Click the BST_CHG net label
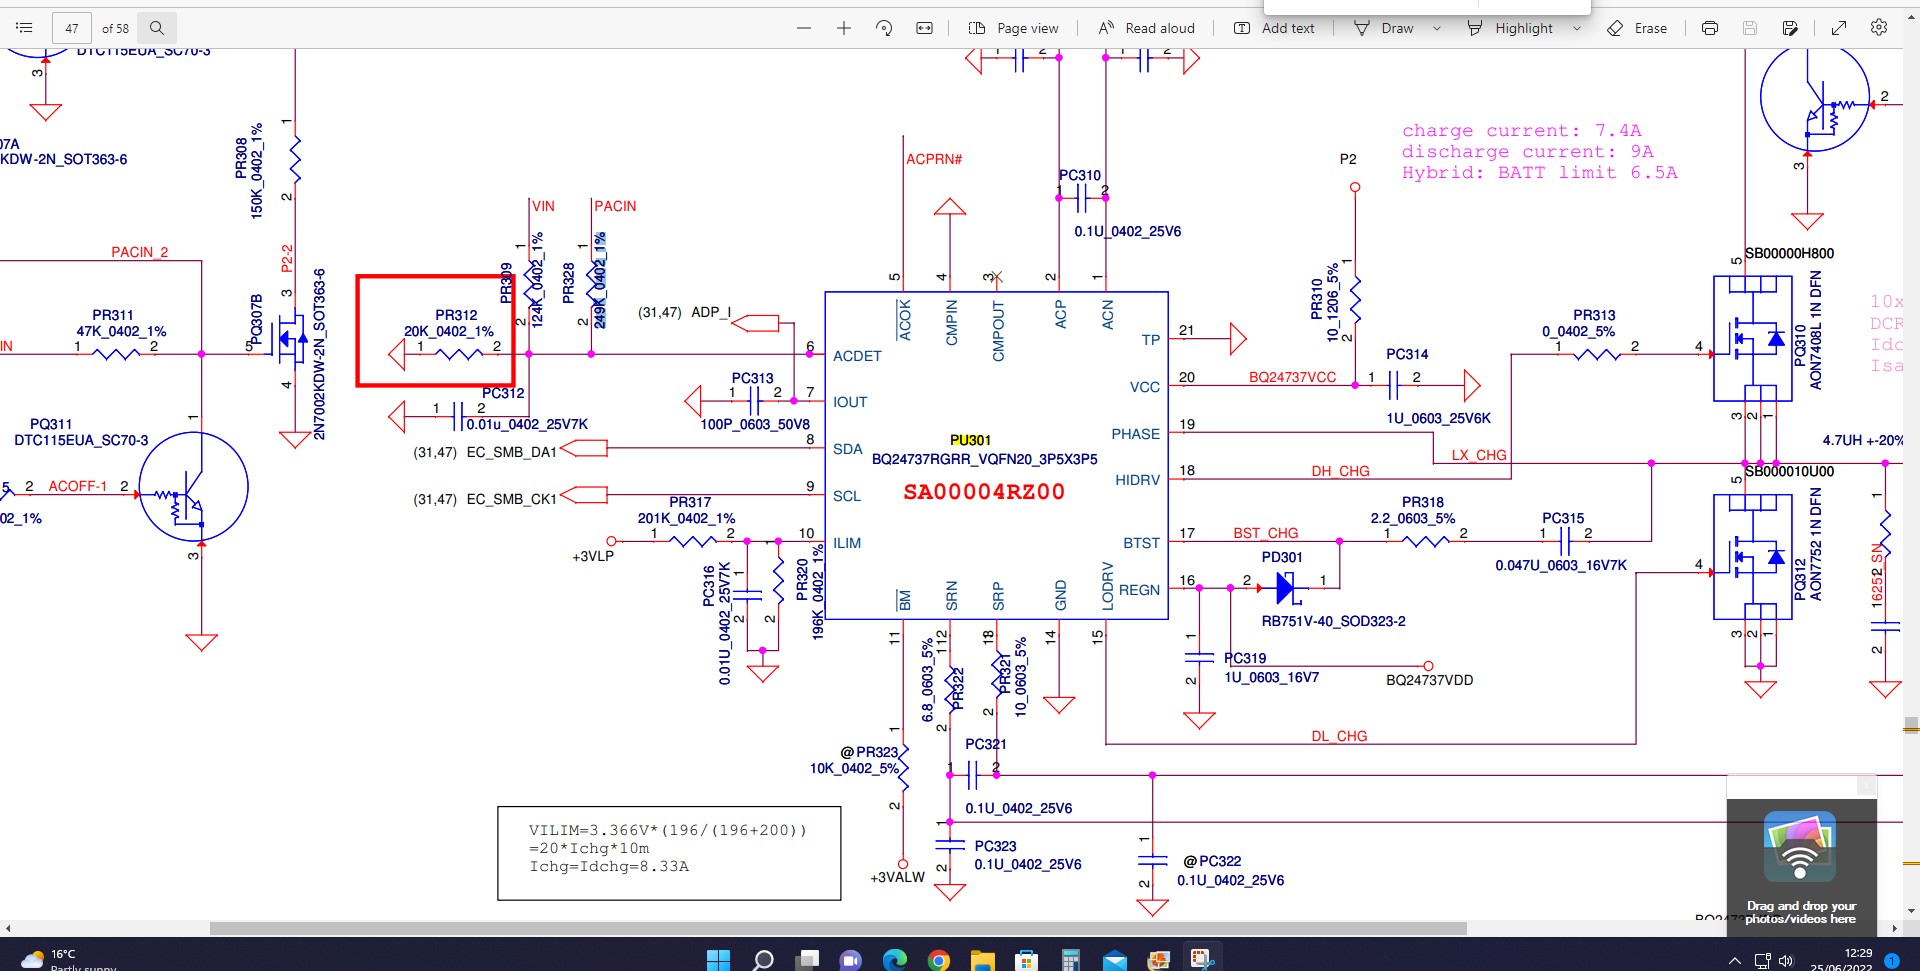The image size is (1920, 971). (1265, 533)
